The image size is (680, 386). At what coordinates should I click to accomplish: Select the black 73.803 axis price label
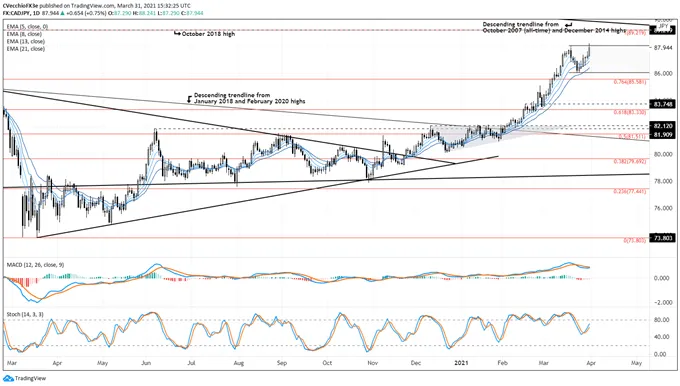[x=662, y=238]
